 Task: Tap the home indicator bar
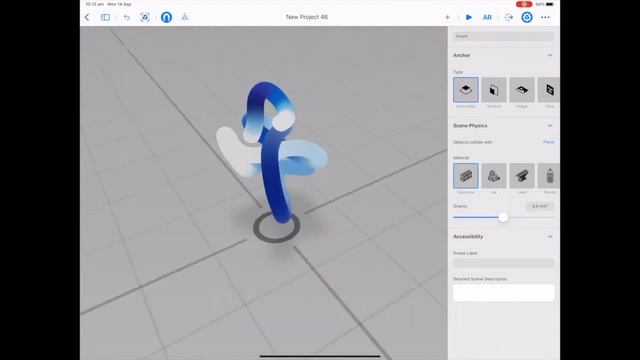pos(320,356)
